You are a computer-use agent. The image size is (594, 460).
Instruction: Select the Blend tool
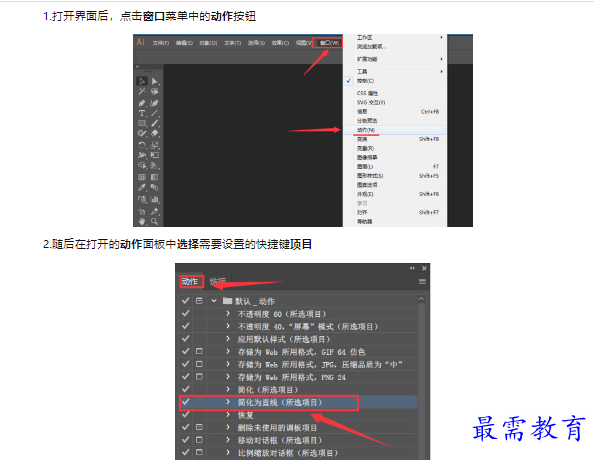tap(155, 187)
